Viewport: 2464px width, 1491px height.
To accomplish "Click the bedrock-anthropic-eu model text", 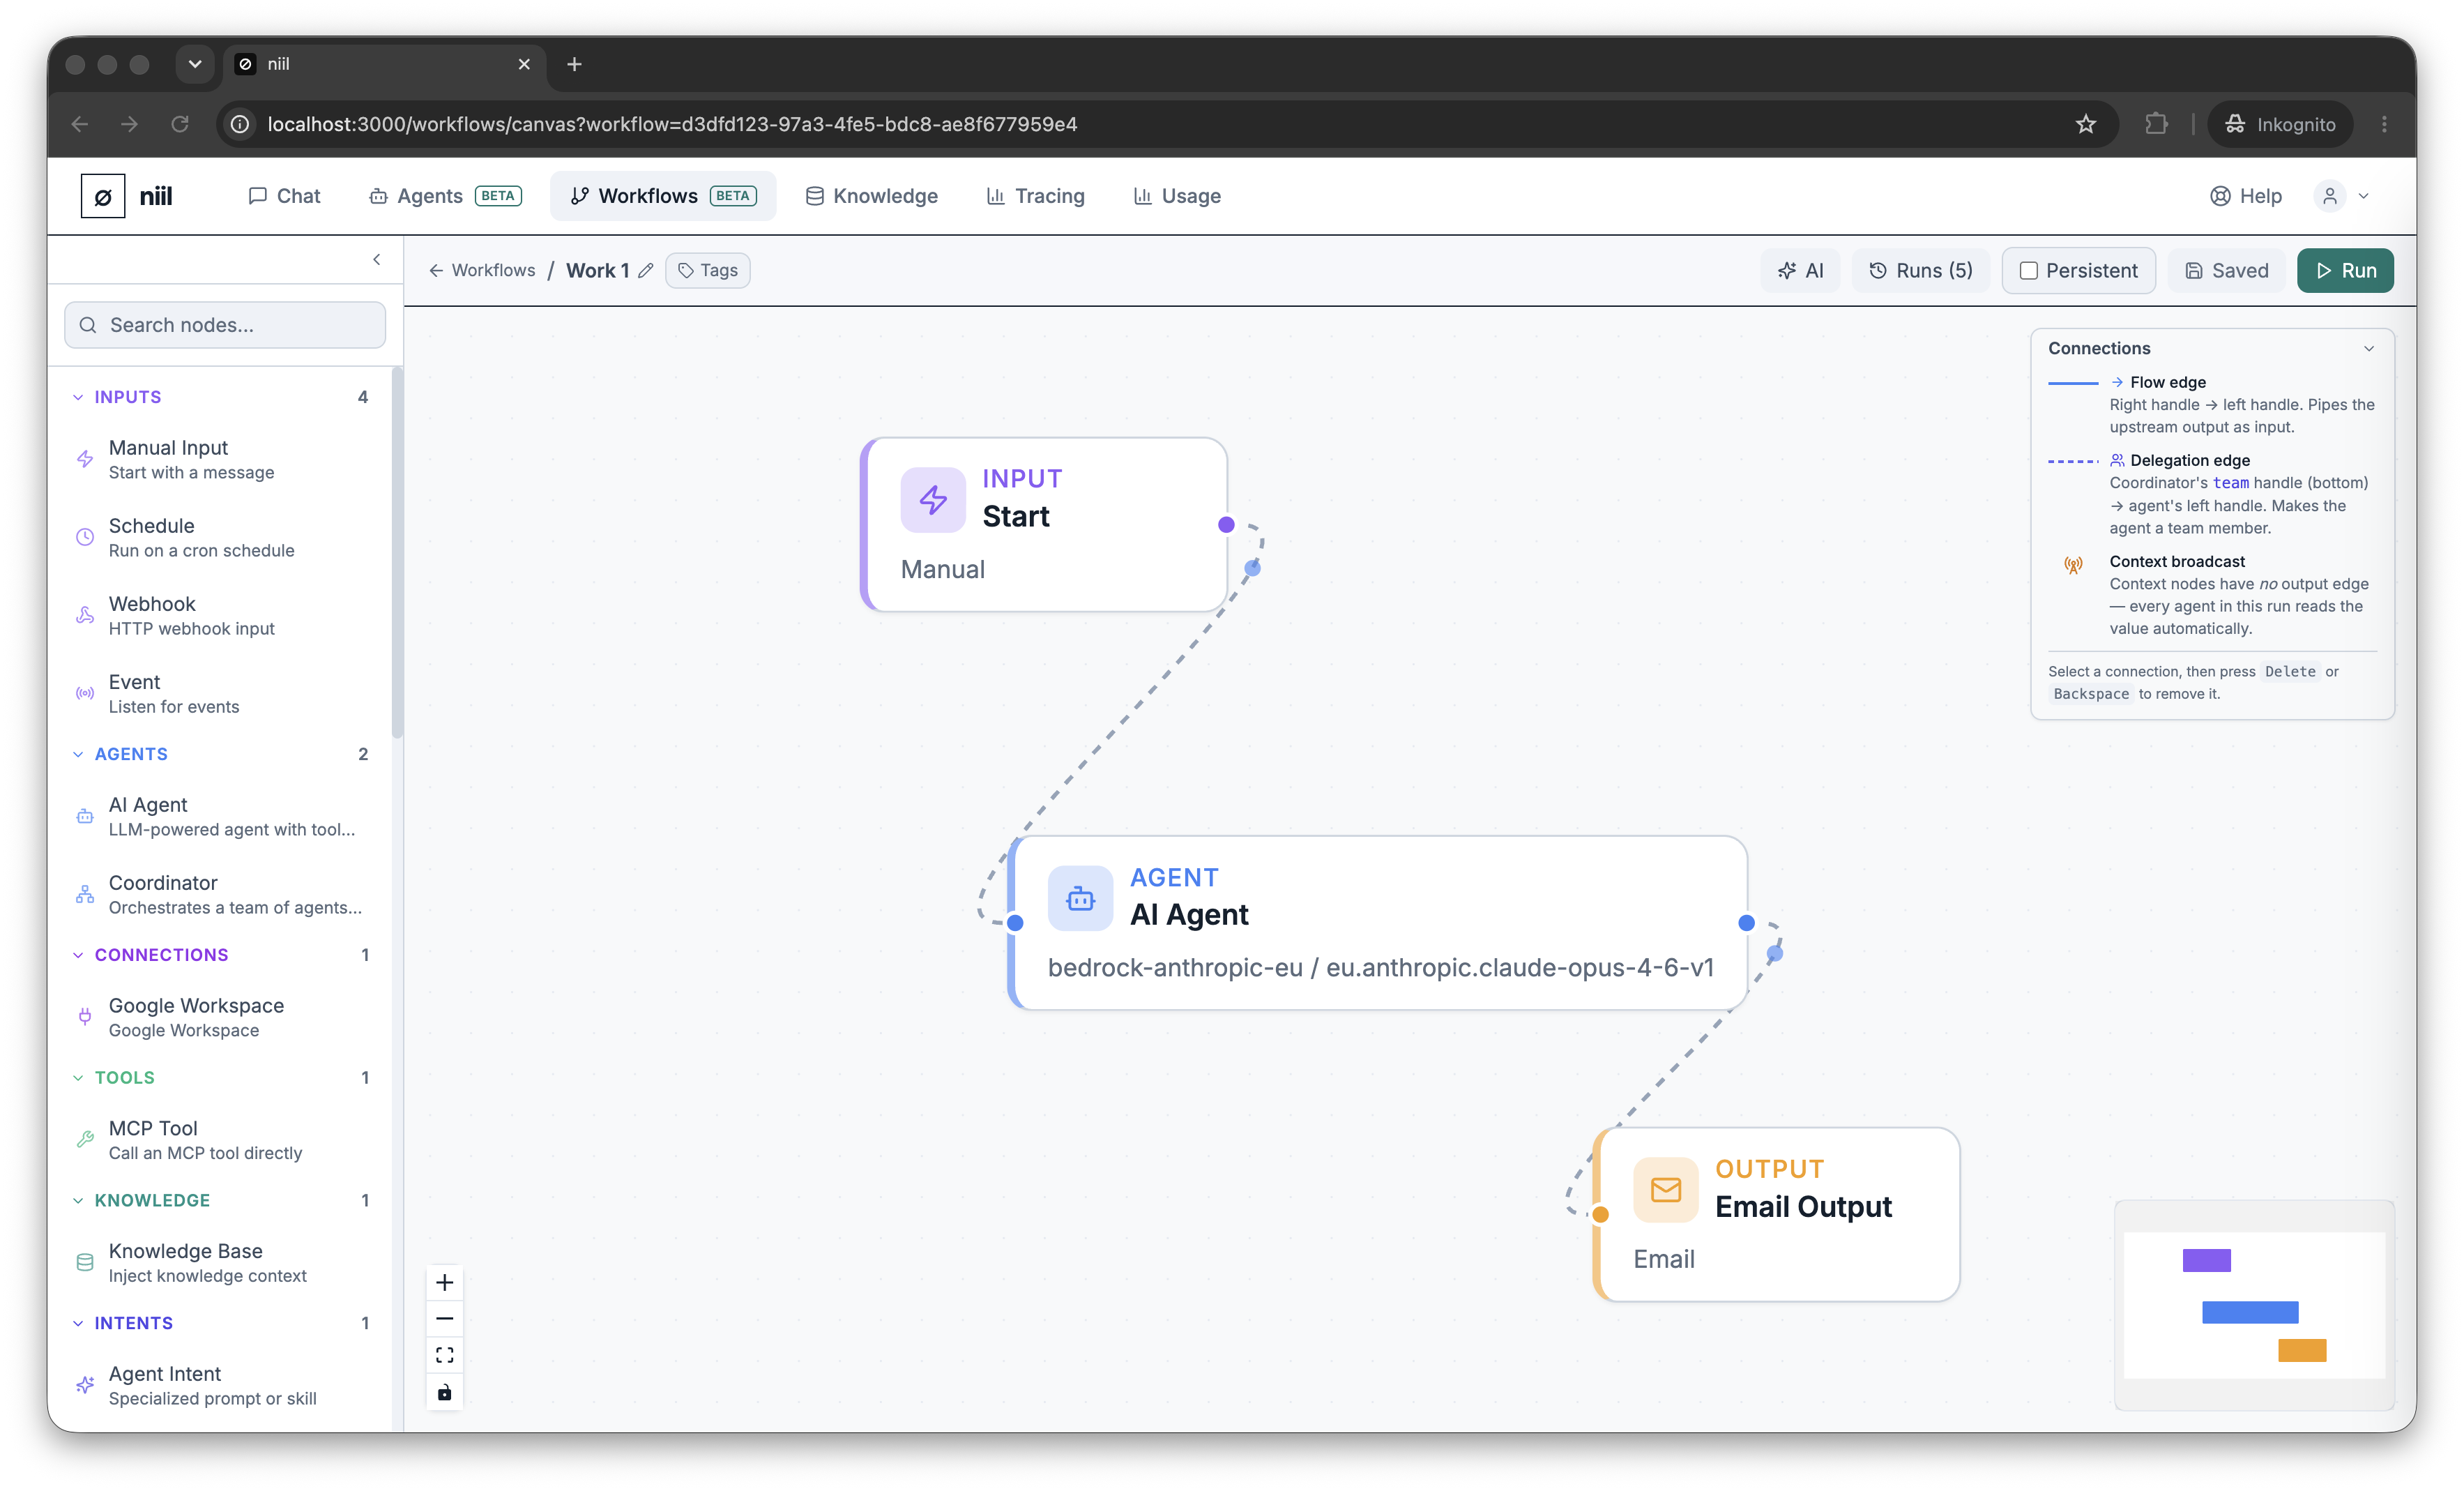I will tap(1380, 967).
